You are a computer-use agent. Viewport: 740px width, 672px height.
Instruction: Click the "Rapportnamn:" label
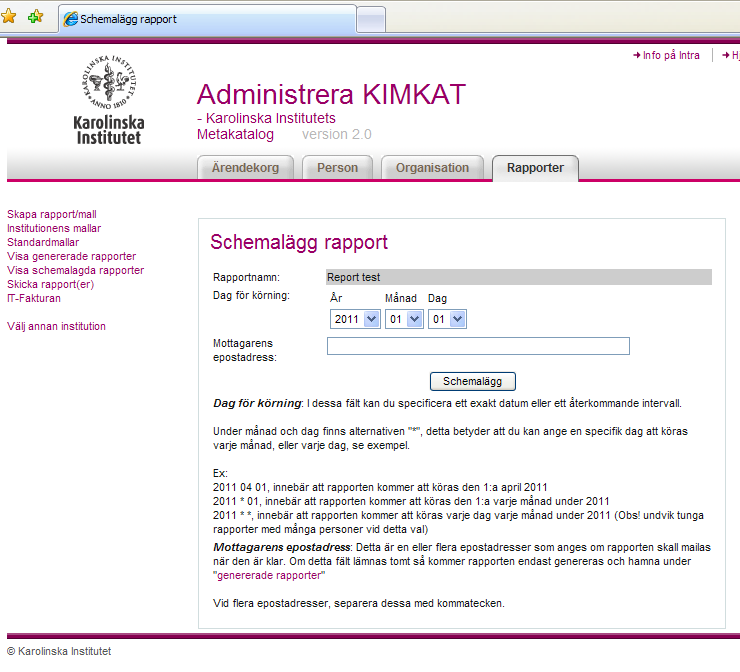pyautogui.click(x=246, y=277)
